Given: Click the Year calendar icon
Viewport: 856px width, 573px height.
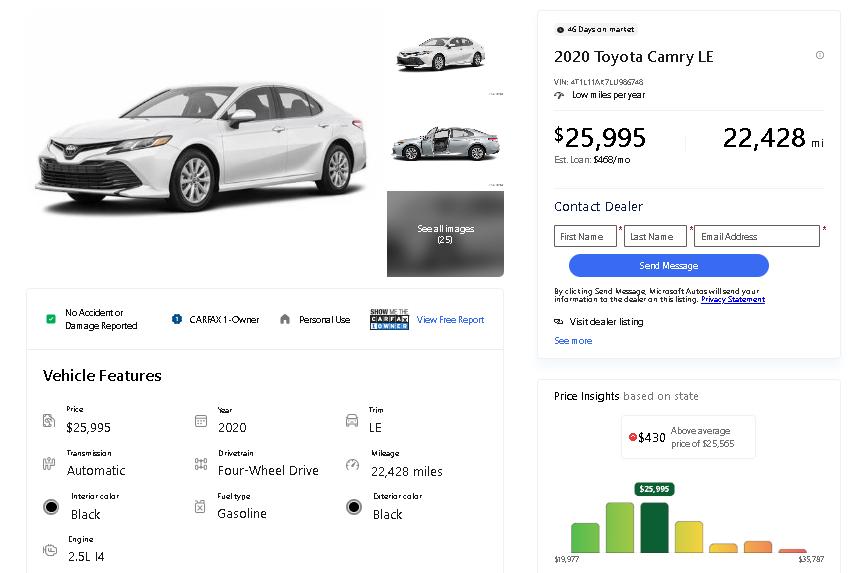Looking at the screenshot, I should coord(200,421).
